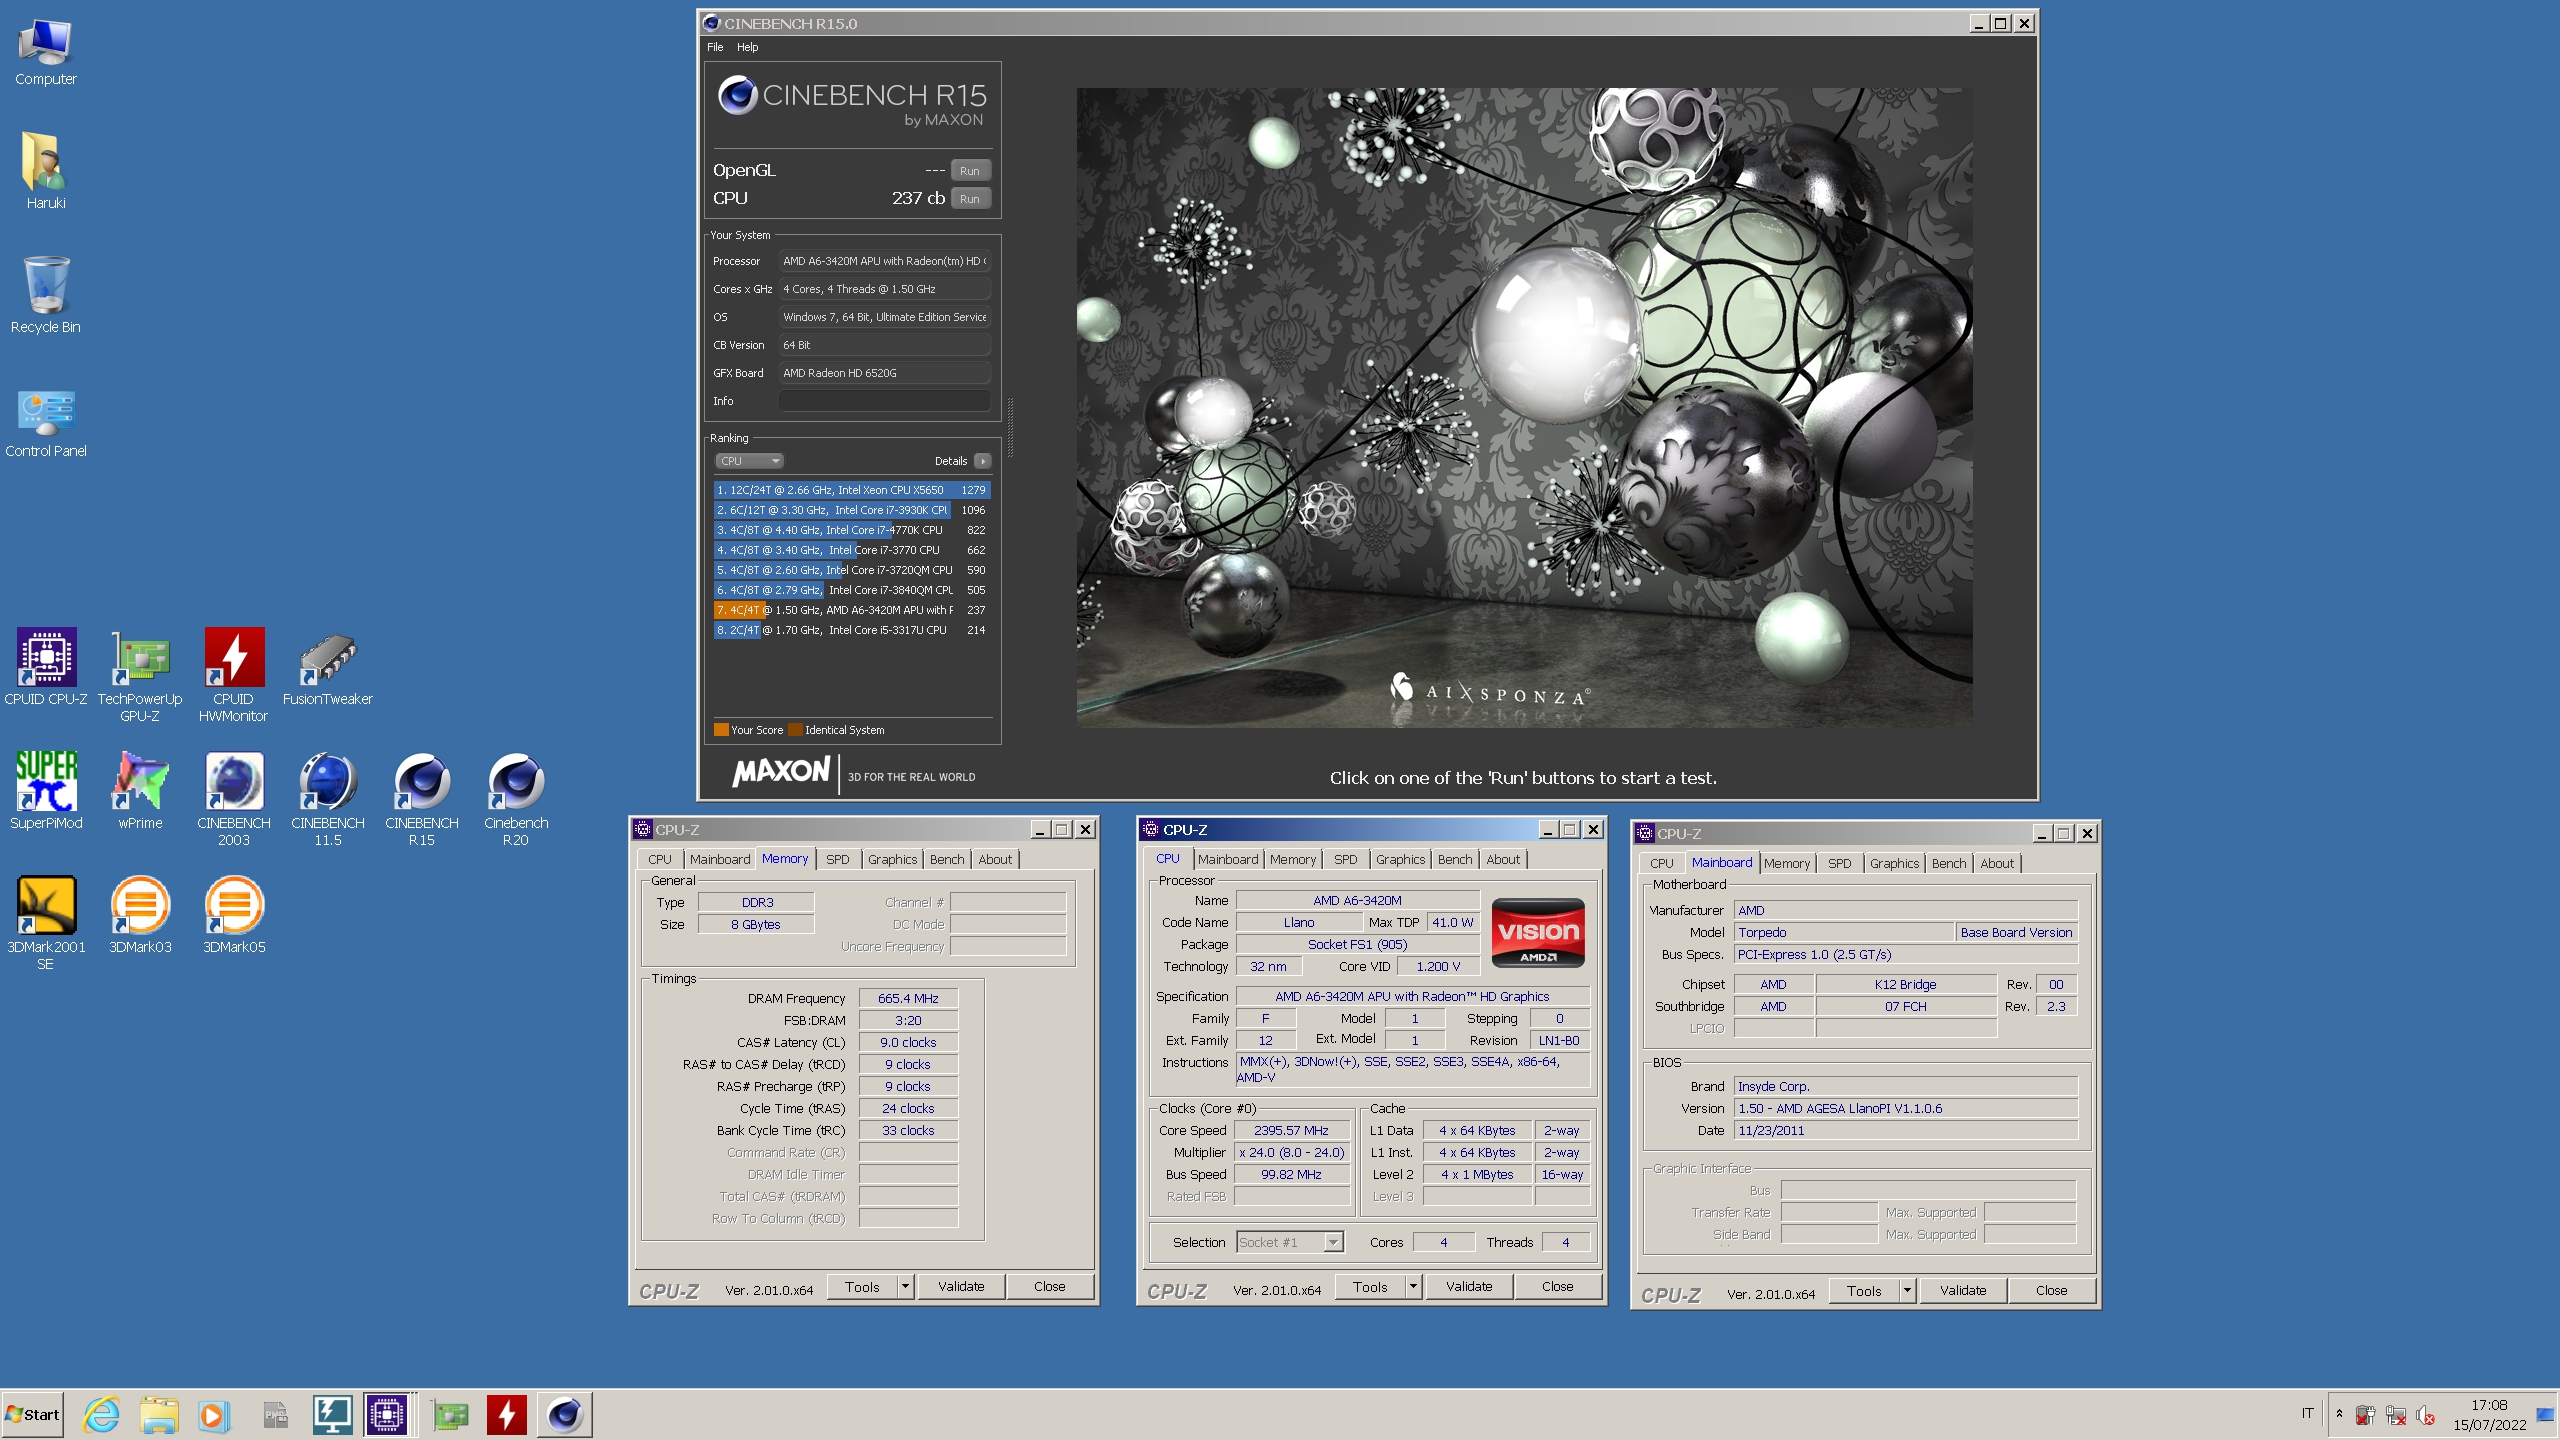Click Validate in right CPU-Z window
This screenshot has height=1440, width=2560.
point(1963,1291)
